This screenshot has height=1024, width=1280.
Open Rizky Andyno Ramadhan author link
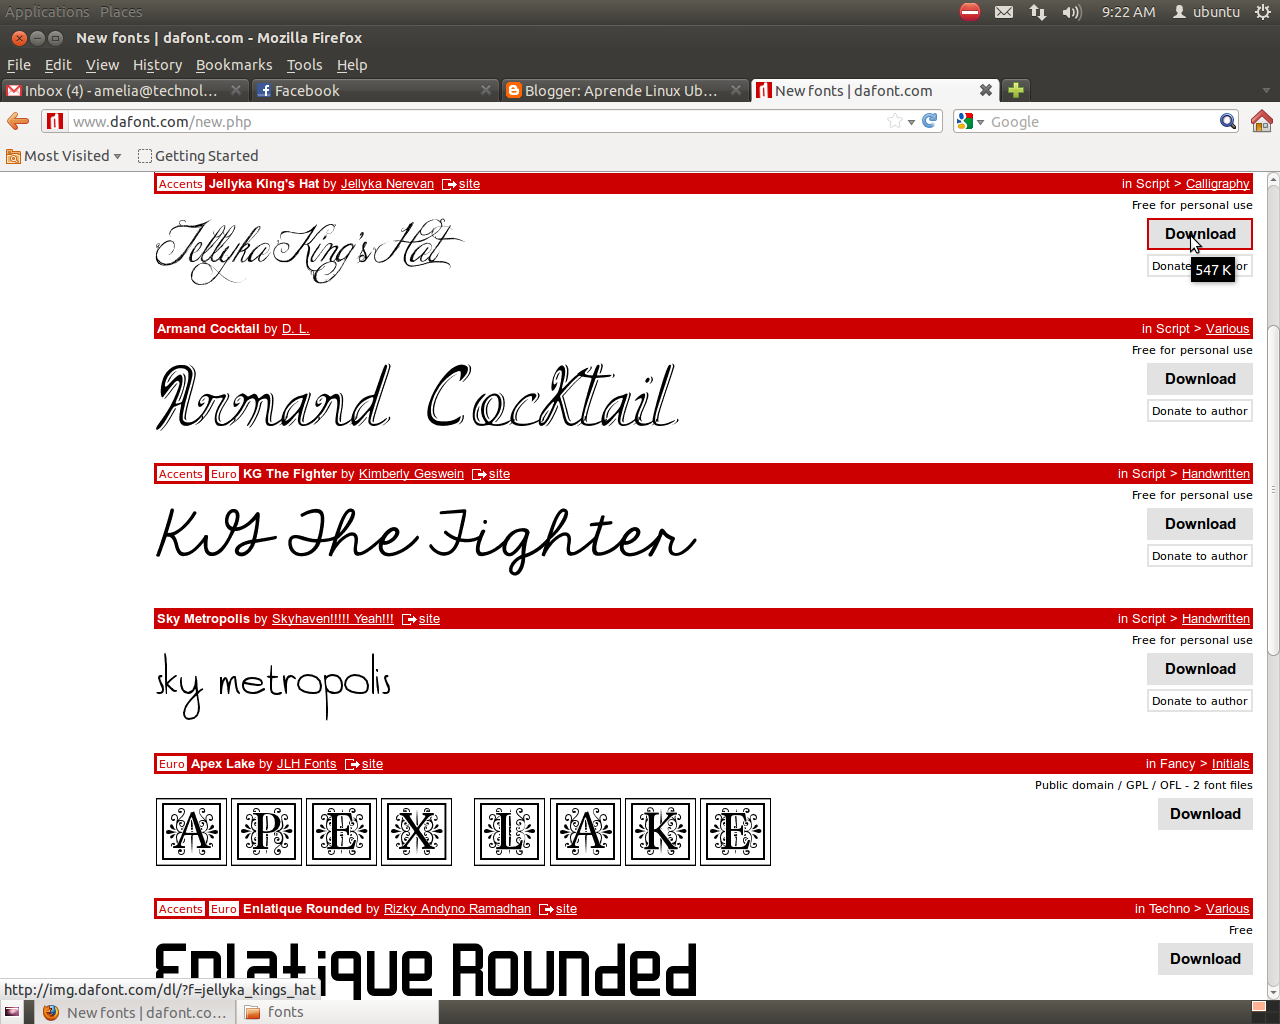[x=457, y=909]
